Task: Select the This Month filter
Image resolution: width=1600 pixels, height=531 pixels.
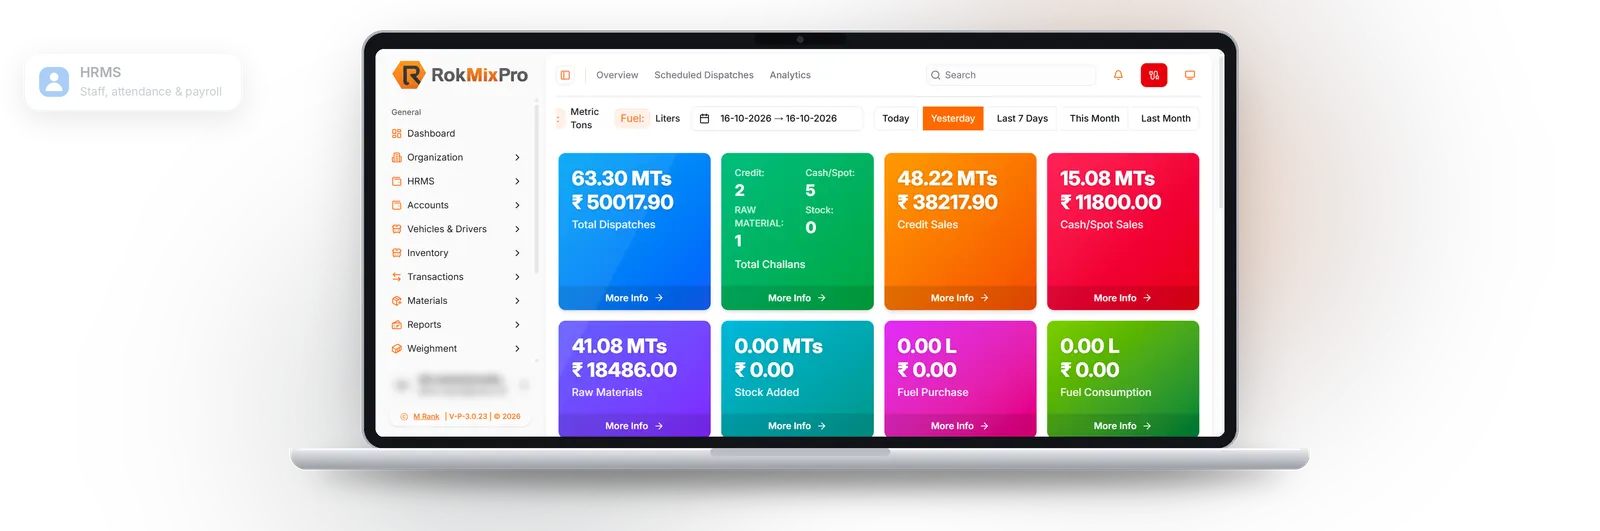Action: [x=1095, y=118]
